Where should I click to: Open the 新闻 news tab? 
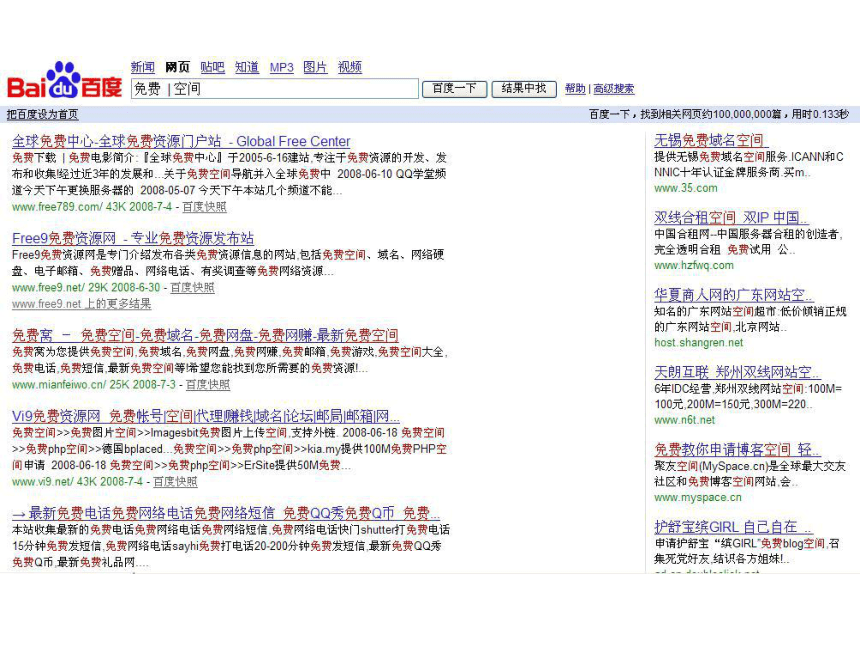(143, 67)
